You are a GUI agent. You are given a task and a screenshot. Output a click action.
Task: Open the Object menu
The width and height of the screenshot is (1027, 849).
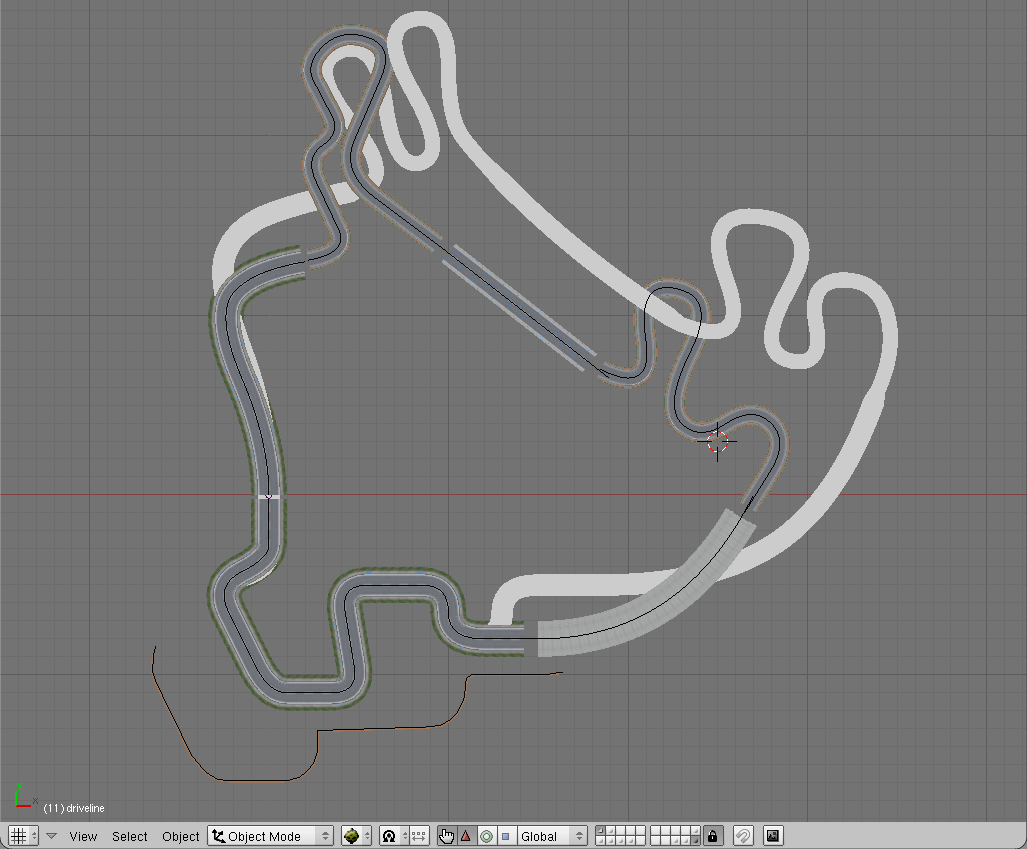pyautogui.click(x=181, y=836)
